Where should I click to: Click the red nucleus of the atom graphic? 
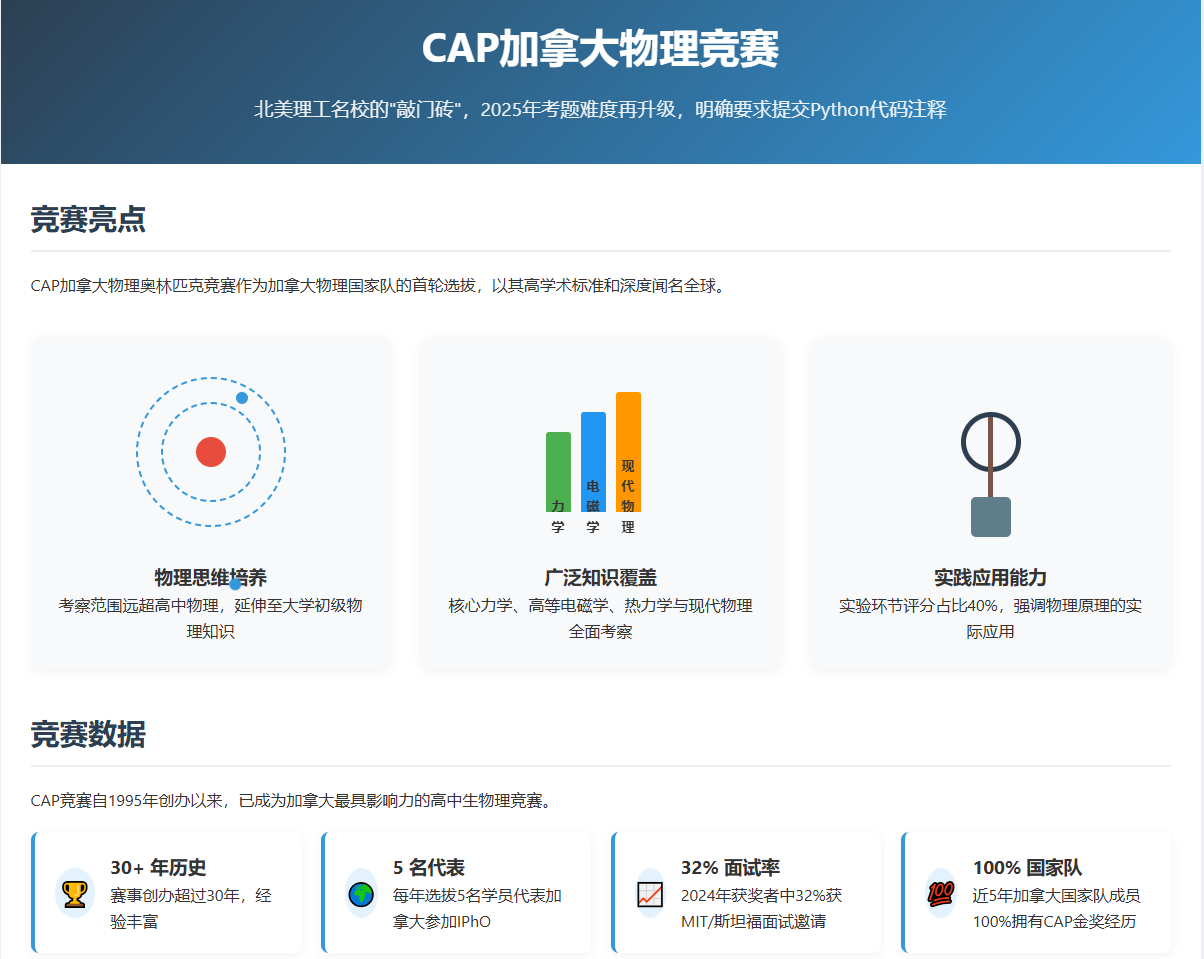pos(211,452)
